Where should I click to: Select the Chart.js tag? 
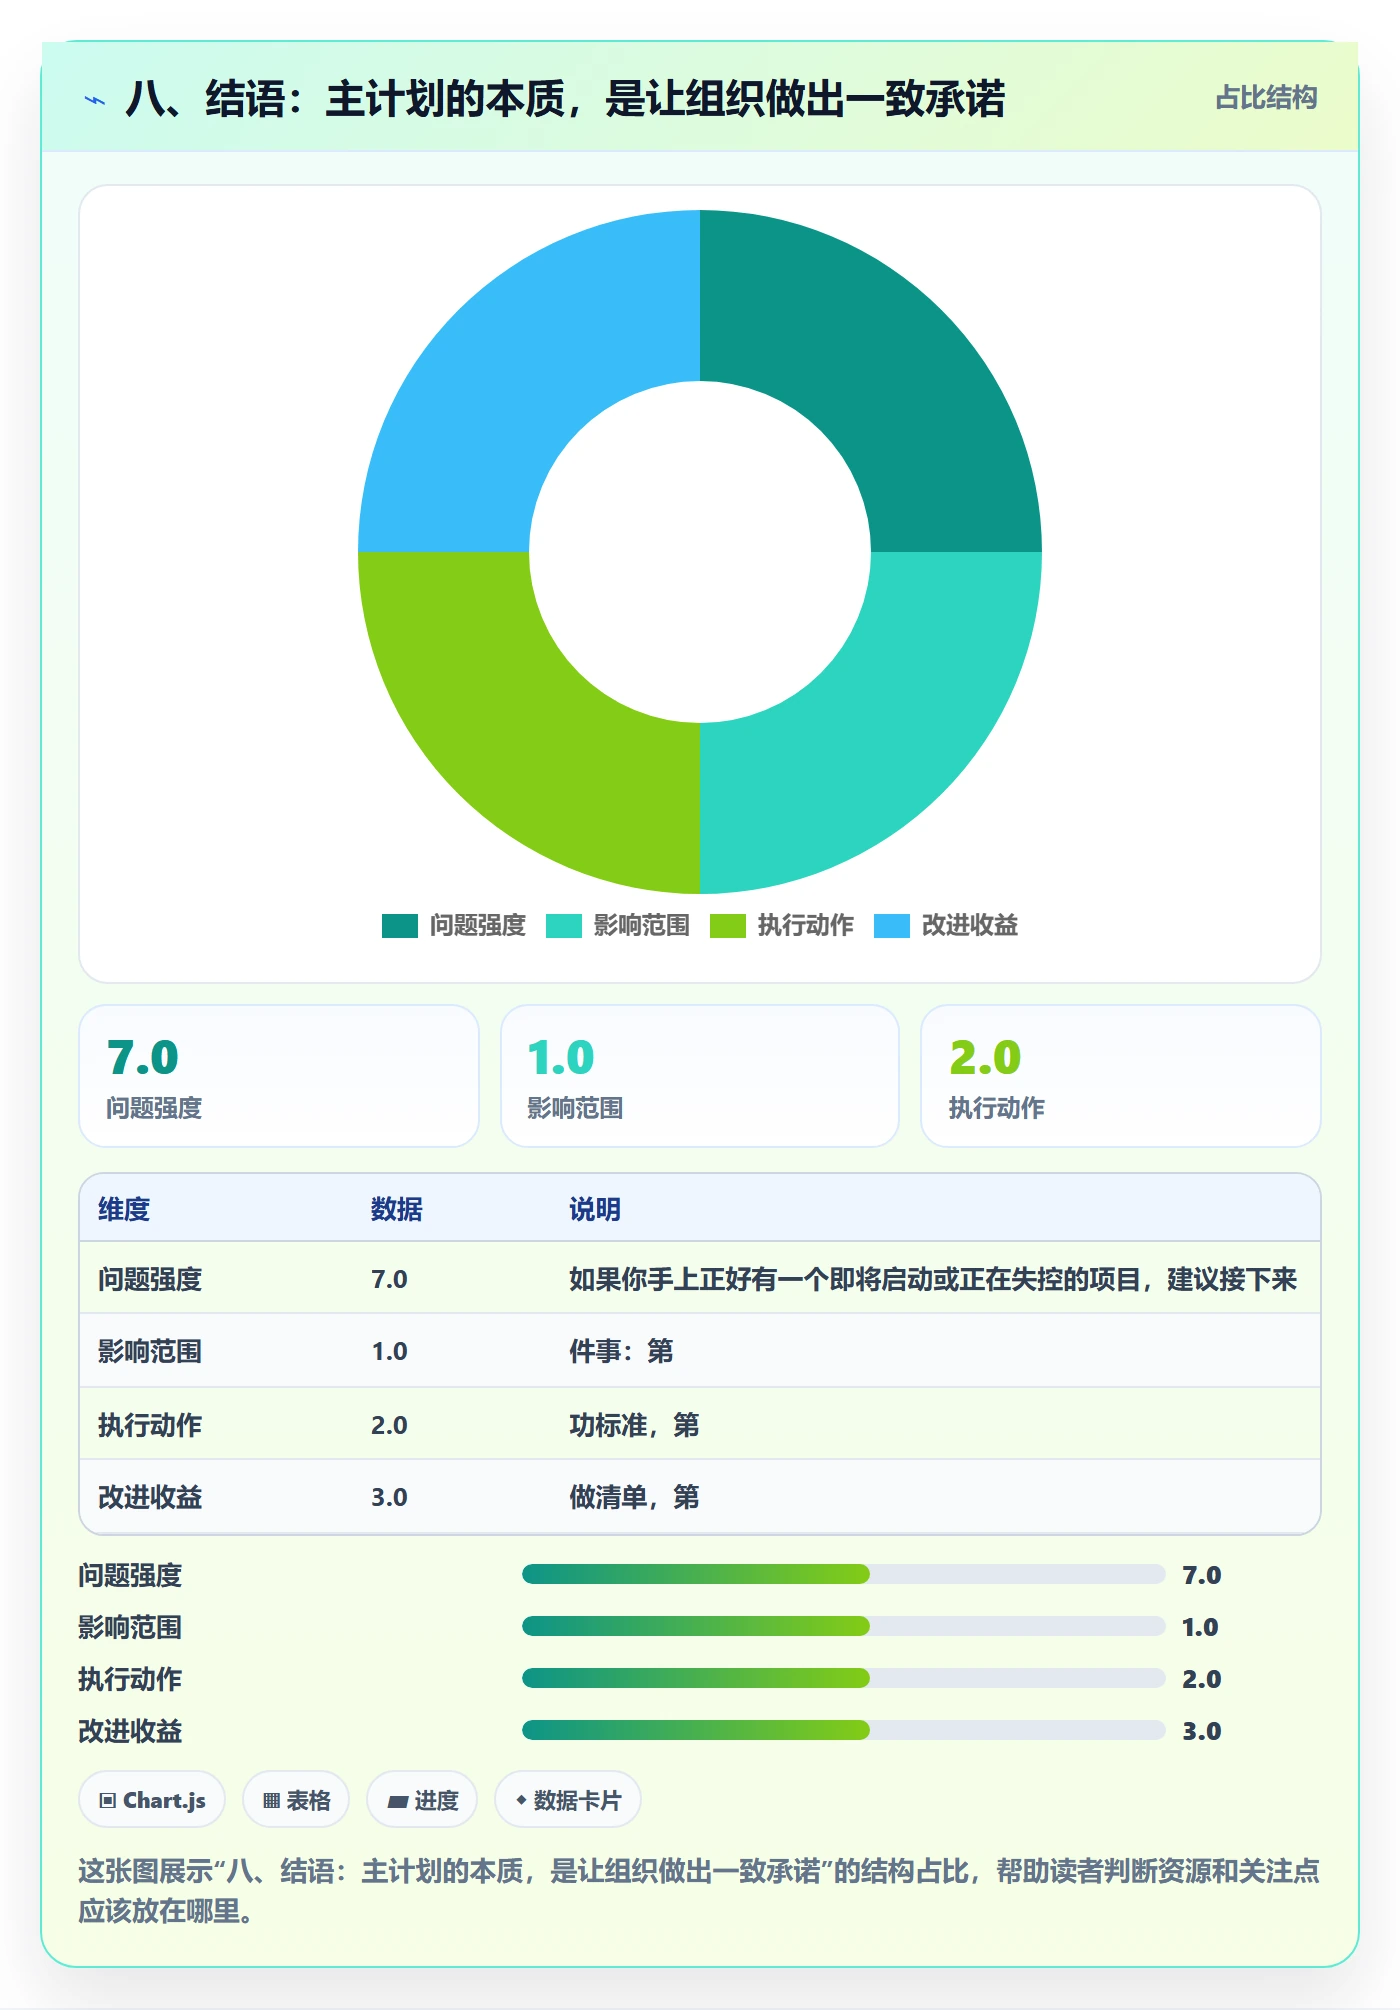(152, 1800)
